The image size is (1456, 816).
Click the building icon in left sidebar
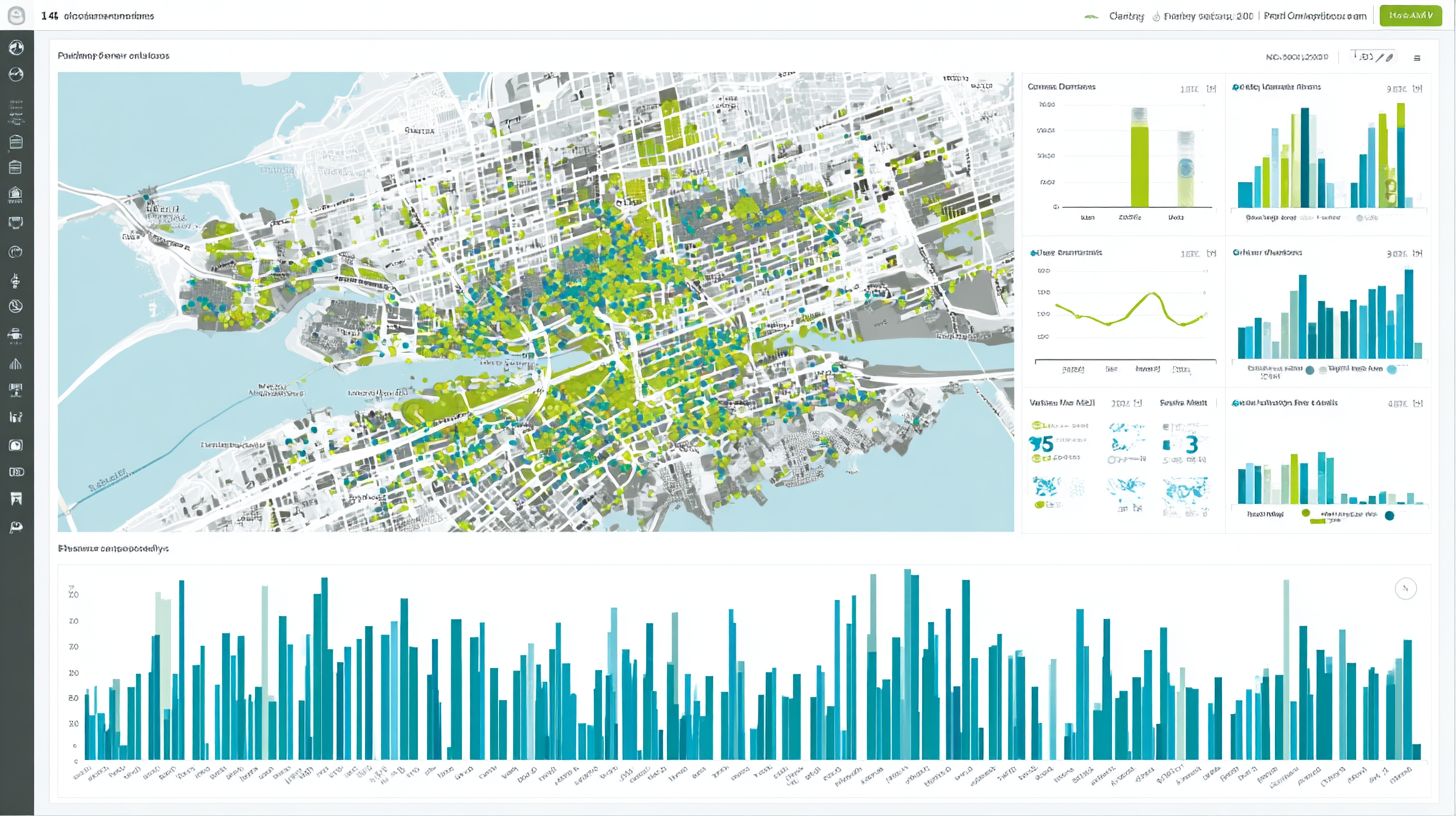click(16, 194)
